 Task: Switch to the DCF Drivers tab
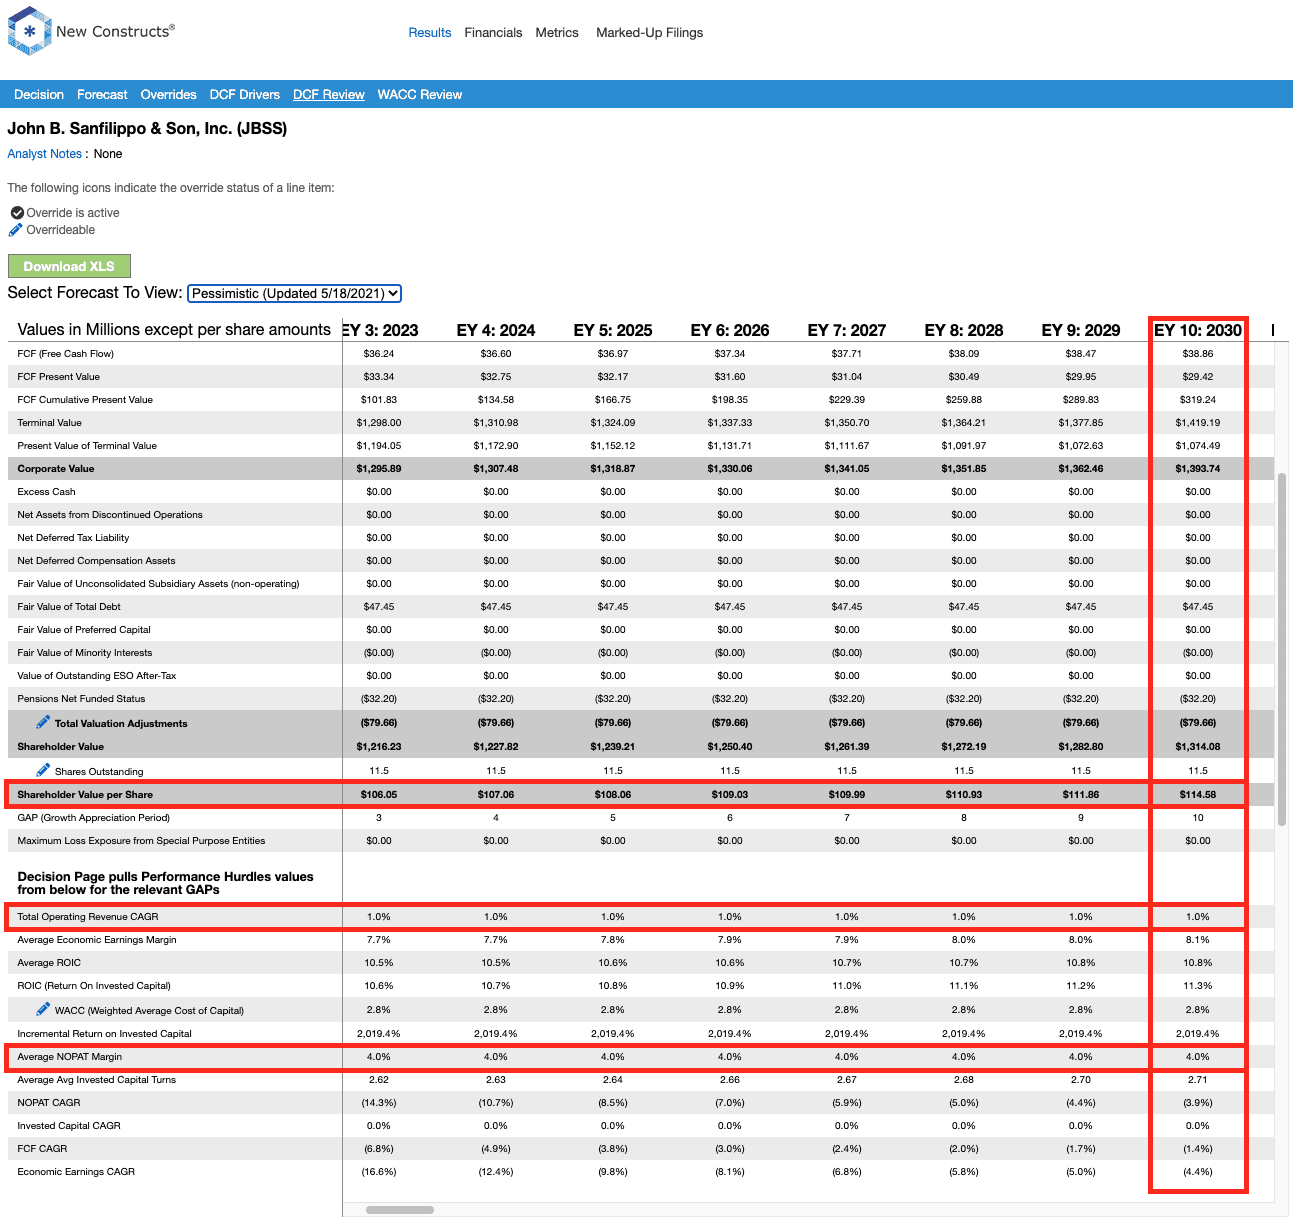(245, 95)
